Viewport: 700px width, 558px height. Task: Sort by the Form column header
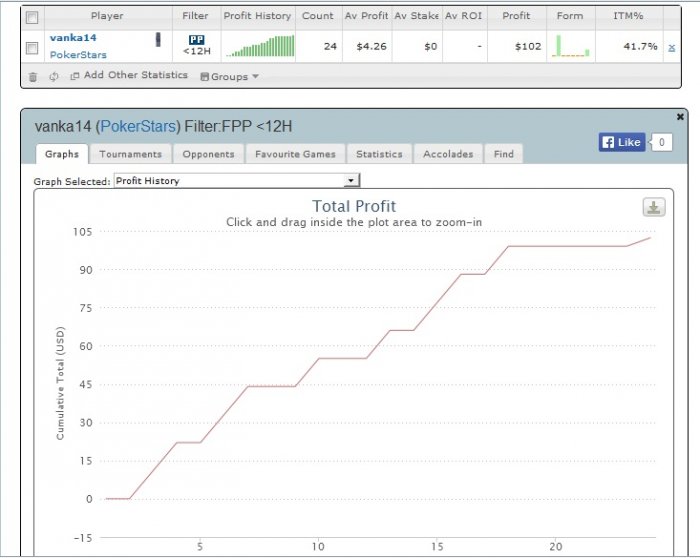[x=570, y=16]
